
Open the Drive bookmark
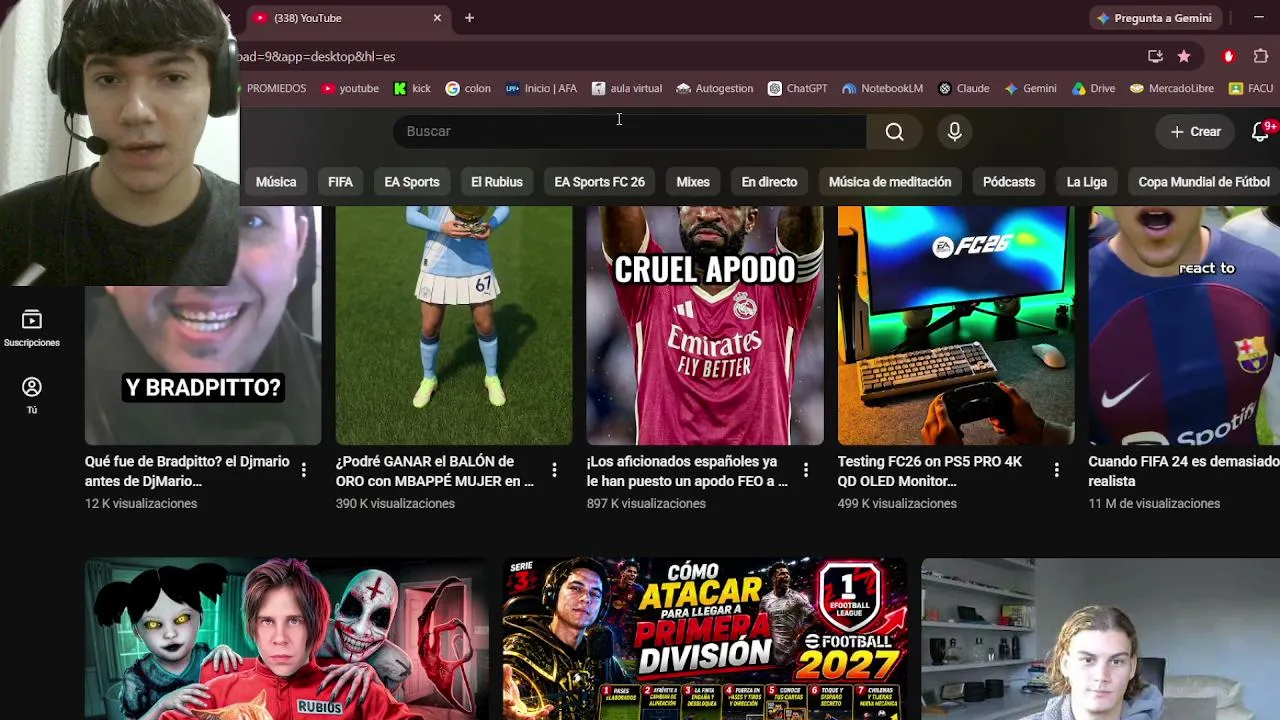(1093, 88)
